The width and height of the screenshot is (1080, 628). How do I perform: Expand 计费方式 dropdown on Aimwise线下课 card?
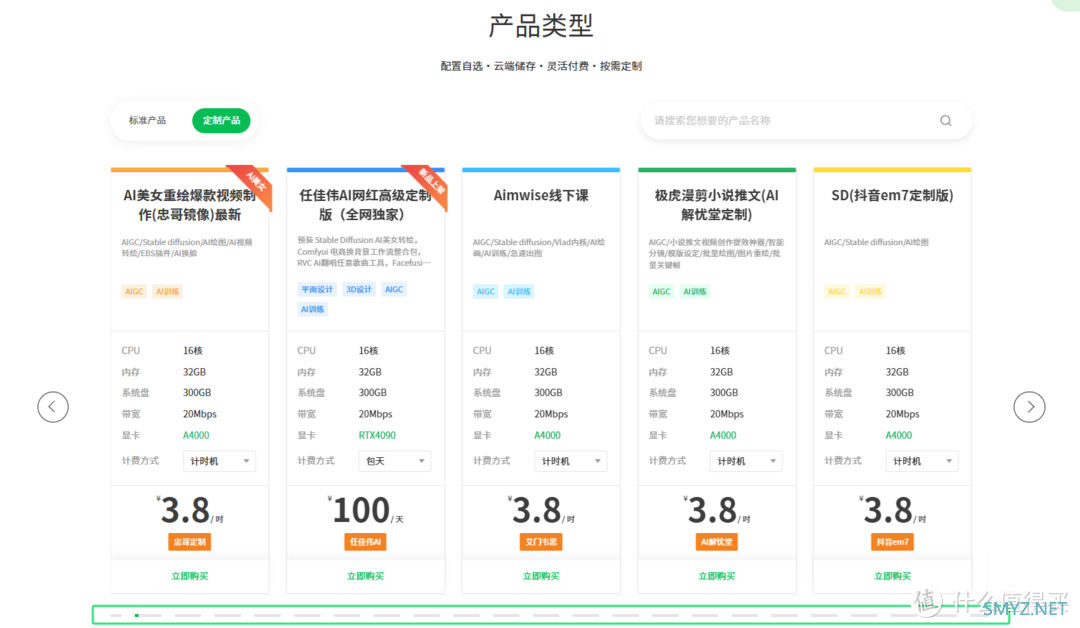click(x=570, y=461)
